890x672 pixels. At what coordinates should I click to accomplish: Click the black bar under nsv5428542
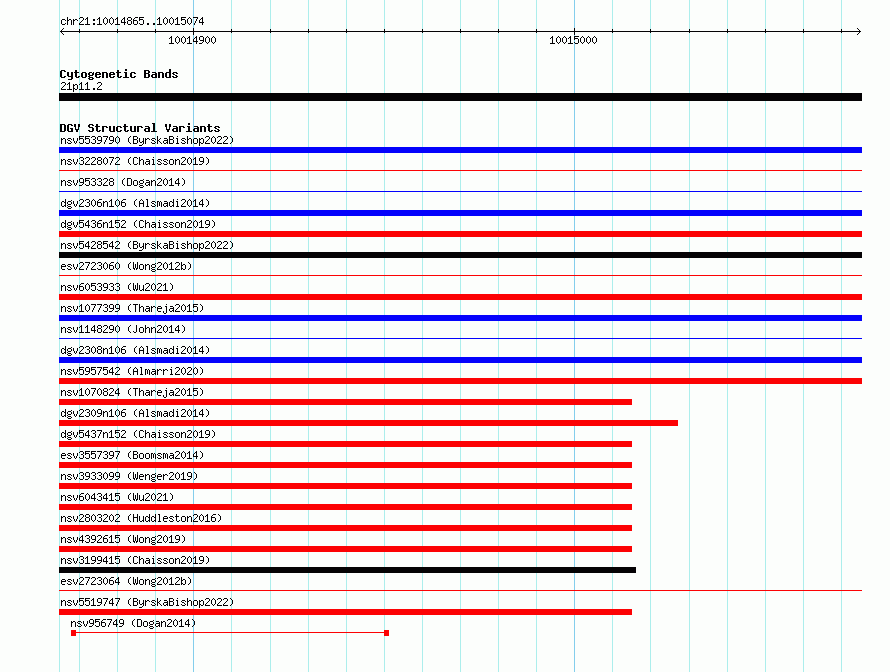(460, 255)
